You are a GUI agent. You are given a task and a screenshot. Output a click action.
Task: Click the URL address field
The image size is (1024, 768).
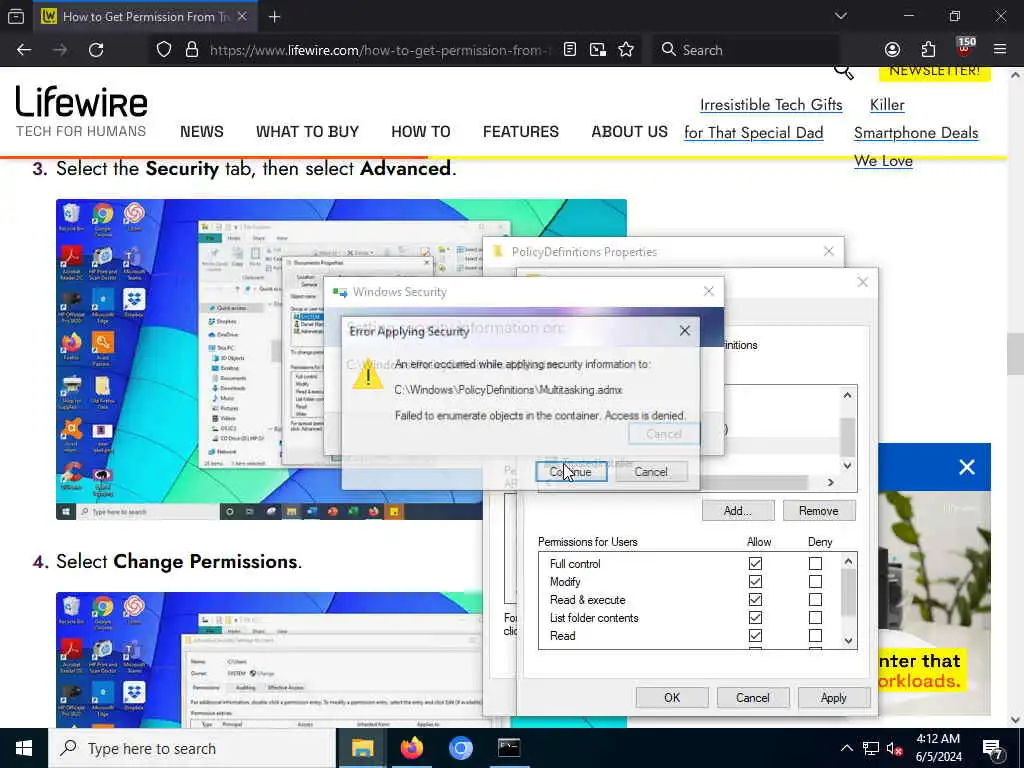pyautogui.click(x=379, y=50)
